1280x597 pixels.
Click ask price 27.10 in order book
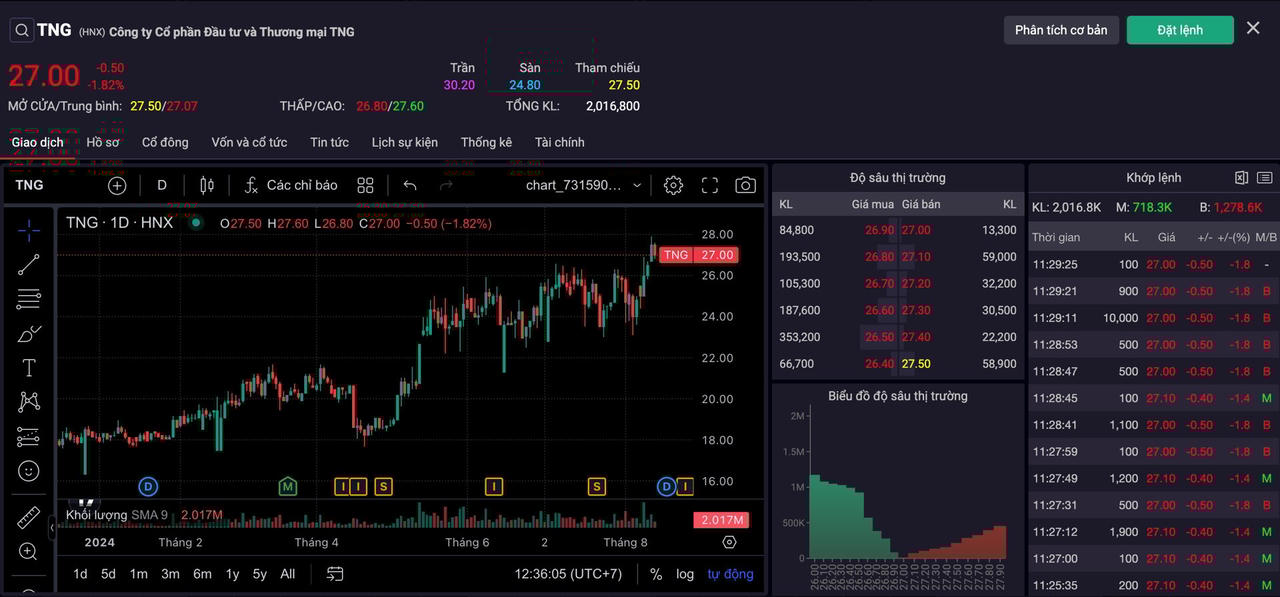tap(916, 257)
